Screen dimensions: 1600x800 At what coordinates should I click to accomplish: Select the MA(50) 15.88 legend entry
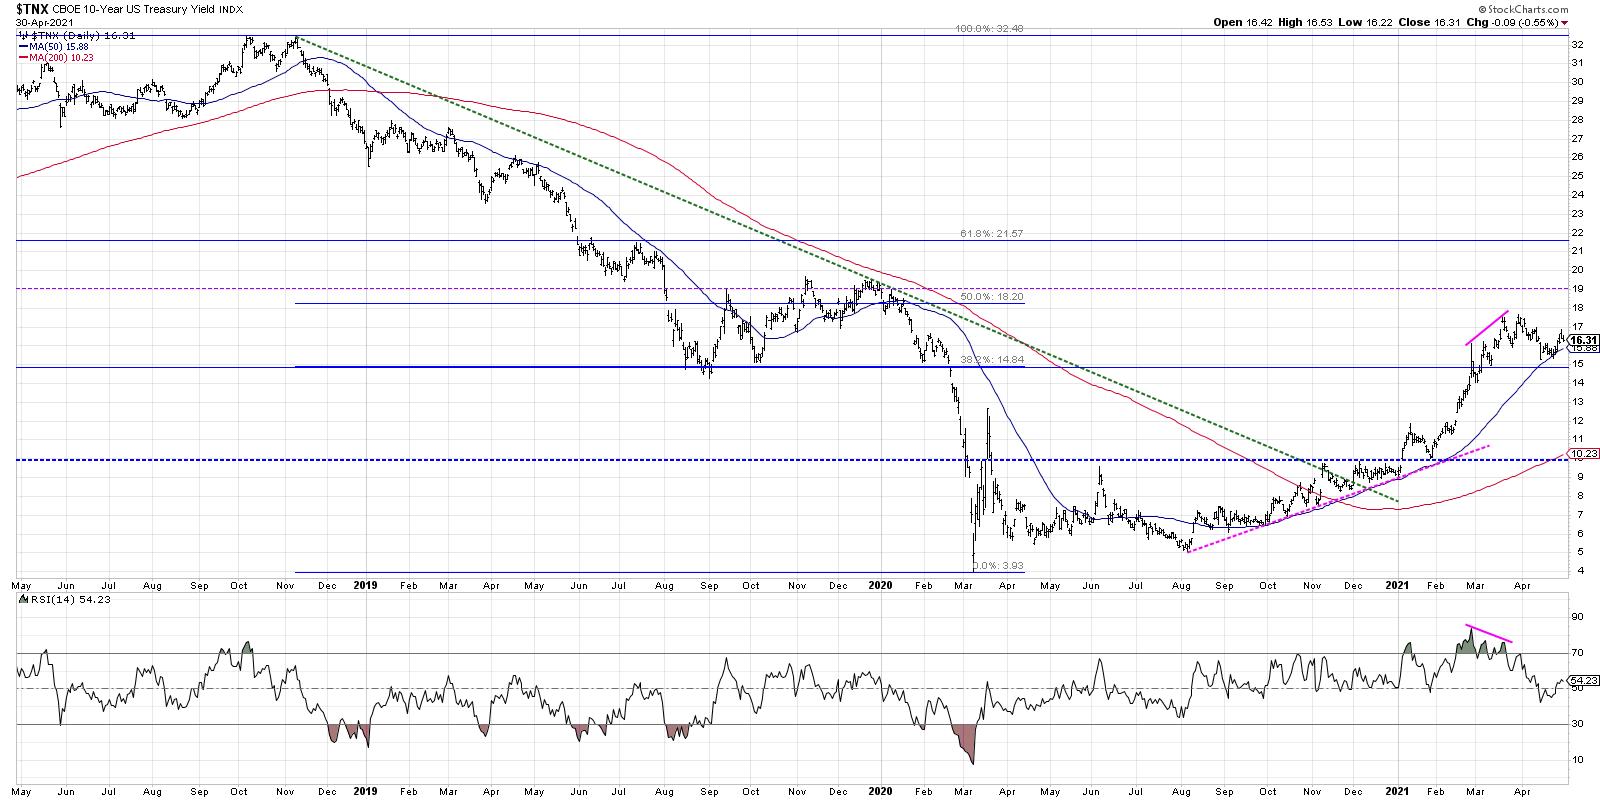pos(60,46)
